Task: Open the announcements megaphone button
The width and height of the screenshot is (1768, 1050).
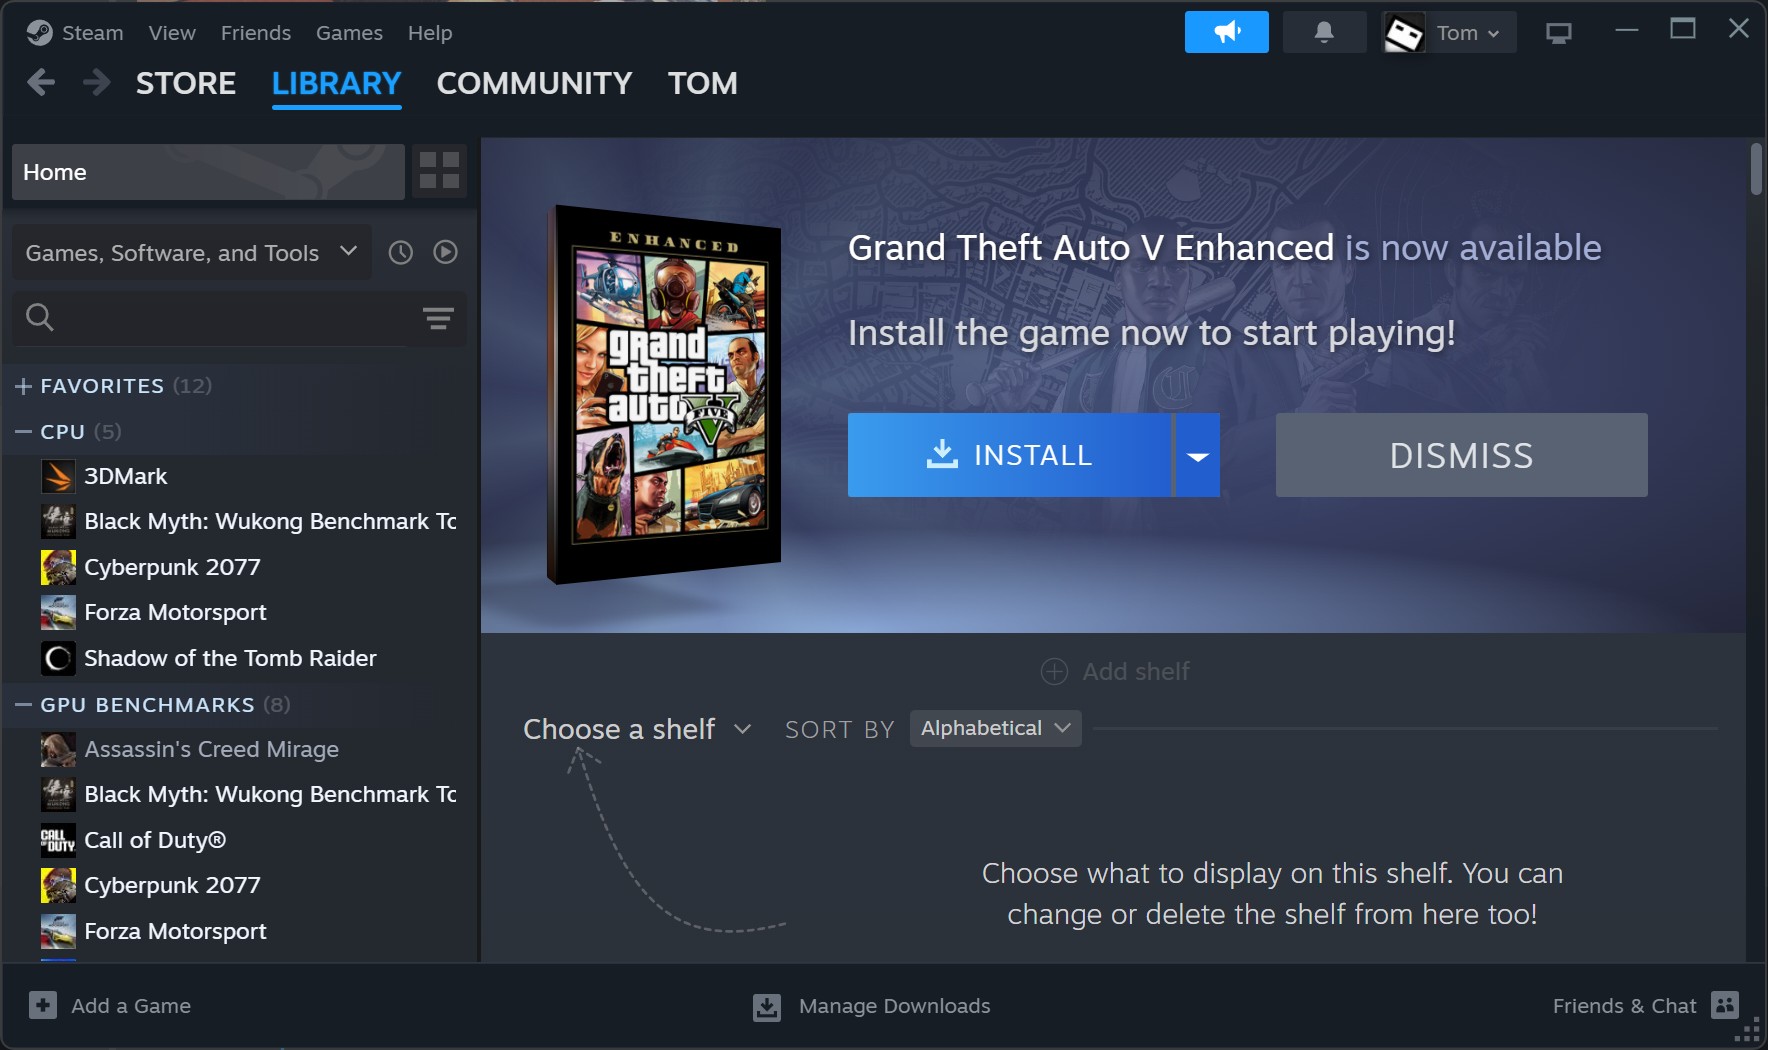Action: click(1226, 32)
